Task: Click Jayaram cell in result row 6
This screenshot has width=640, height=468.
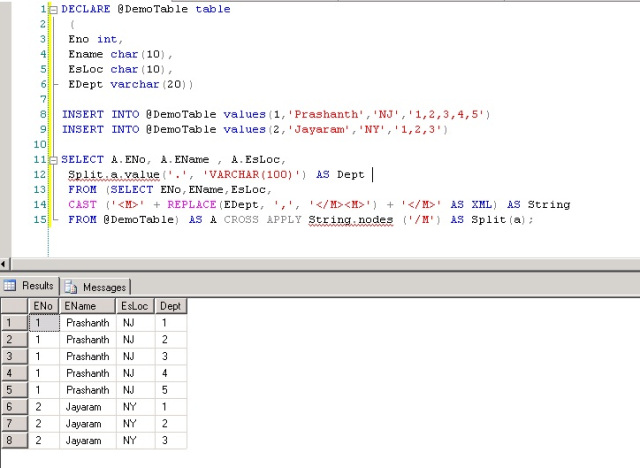Action: click(x=88, y=407)
